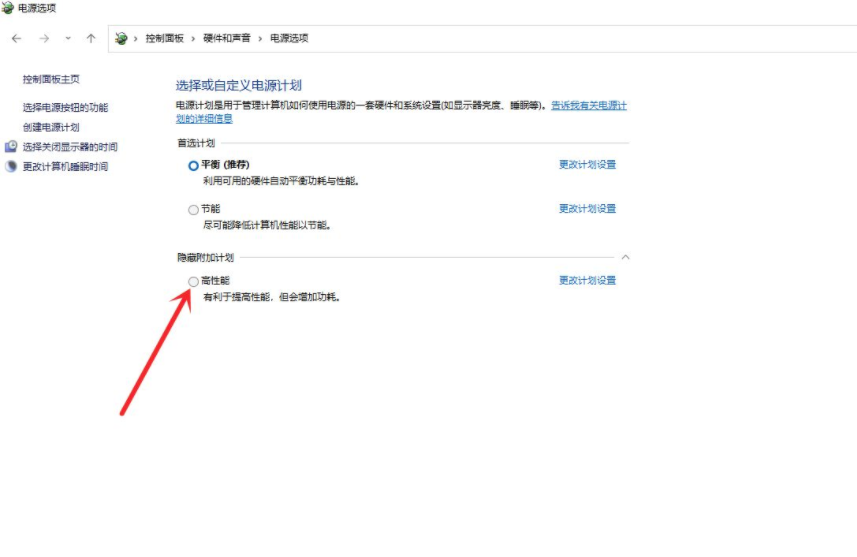This screenshot has width=857, height=557.
Task: Open the recent locations dropdown arrow
Action: pyautogui.click(x=68, y=38)
